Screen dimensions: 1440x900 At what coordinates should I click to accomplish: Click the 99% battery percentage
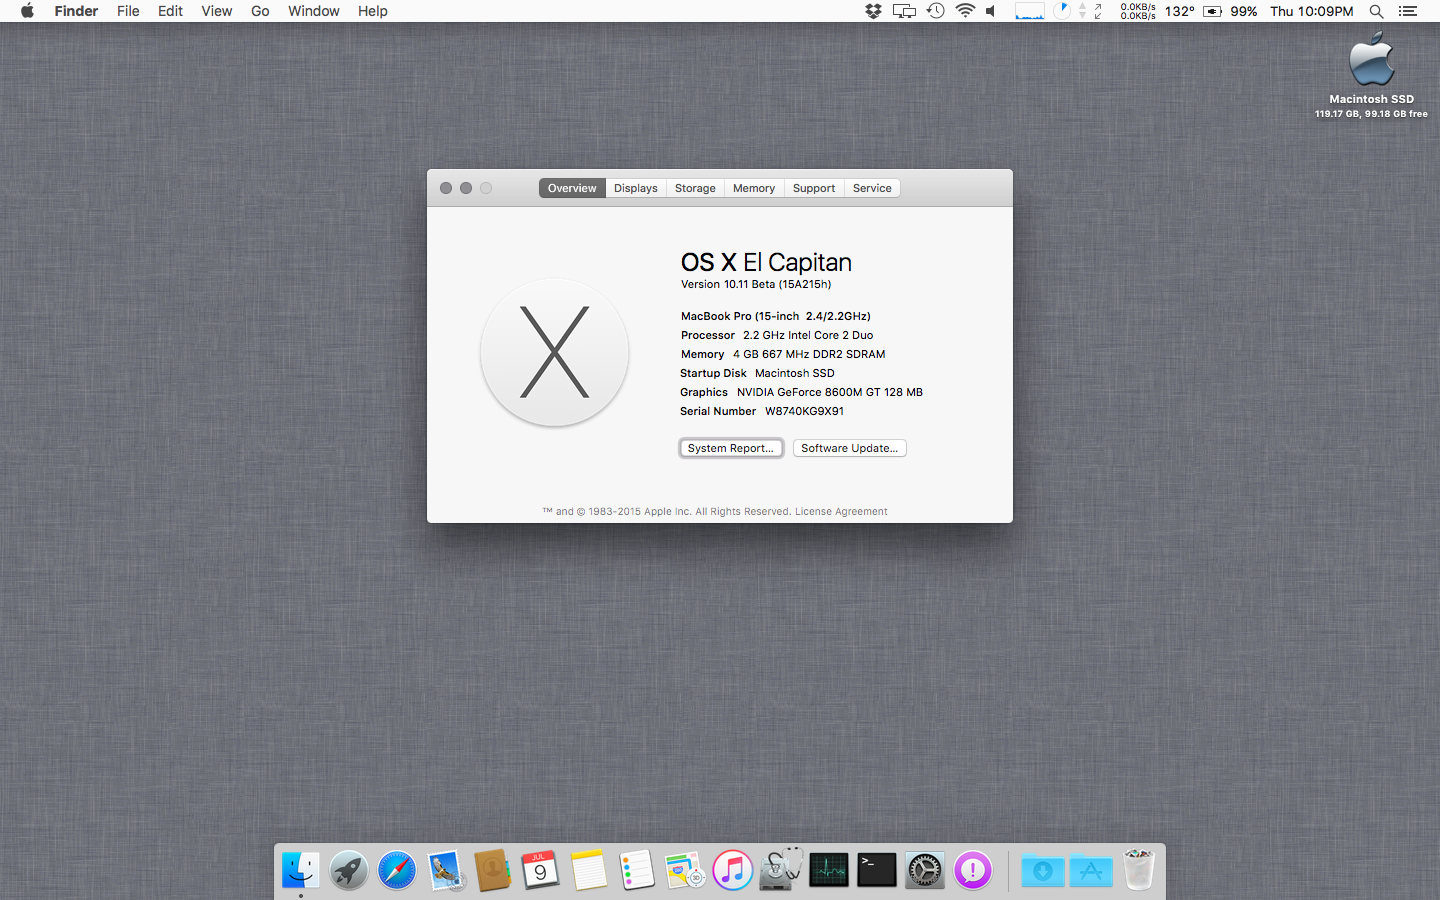[1244, 11]
